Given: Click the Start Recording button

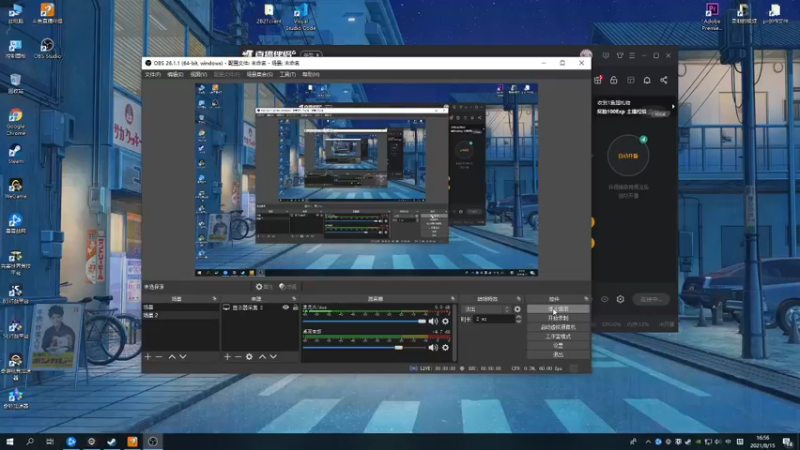Looking at the screenshot, I should point(558,318).
